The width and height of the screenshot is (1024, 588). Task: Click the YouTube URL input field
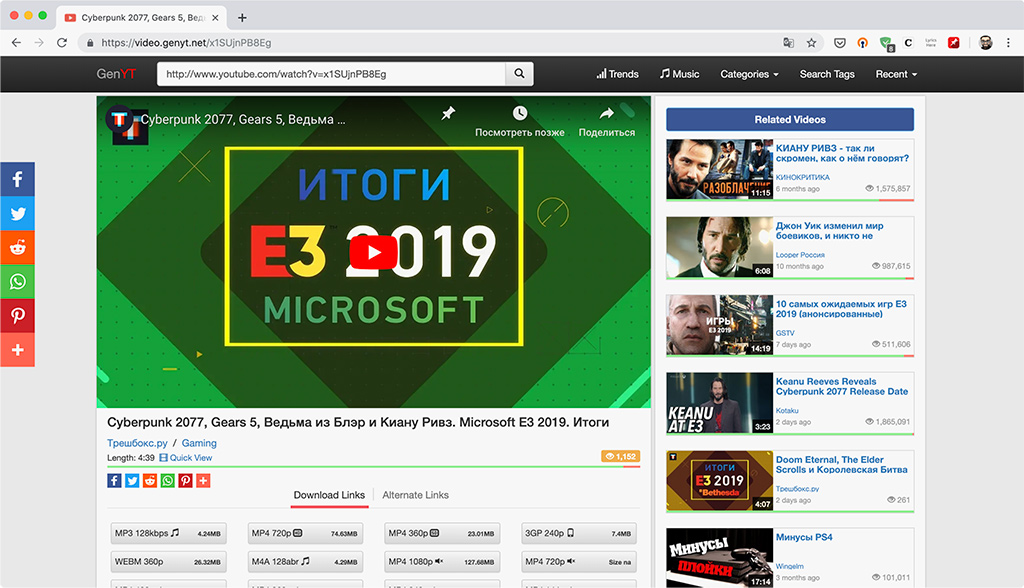coord(331,74)
